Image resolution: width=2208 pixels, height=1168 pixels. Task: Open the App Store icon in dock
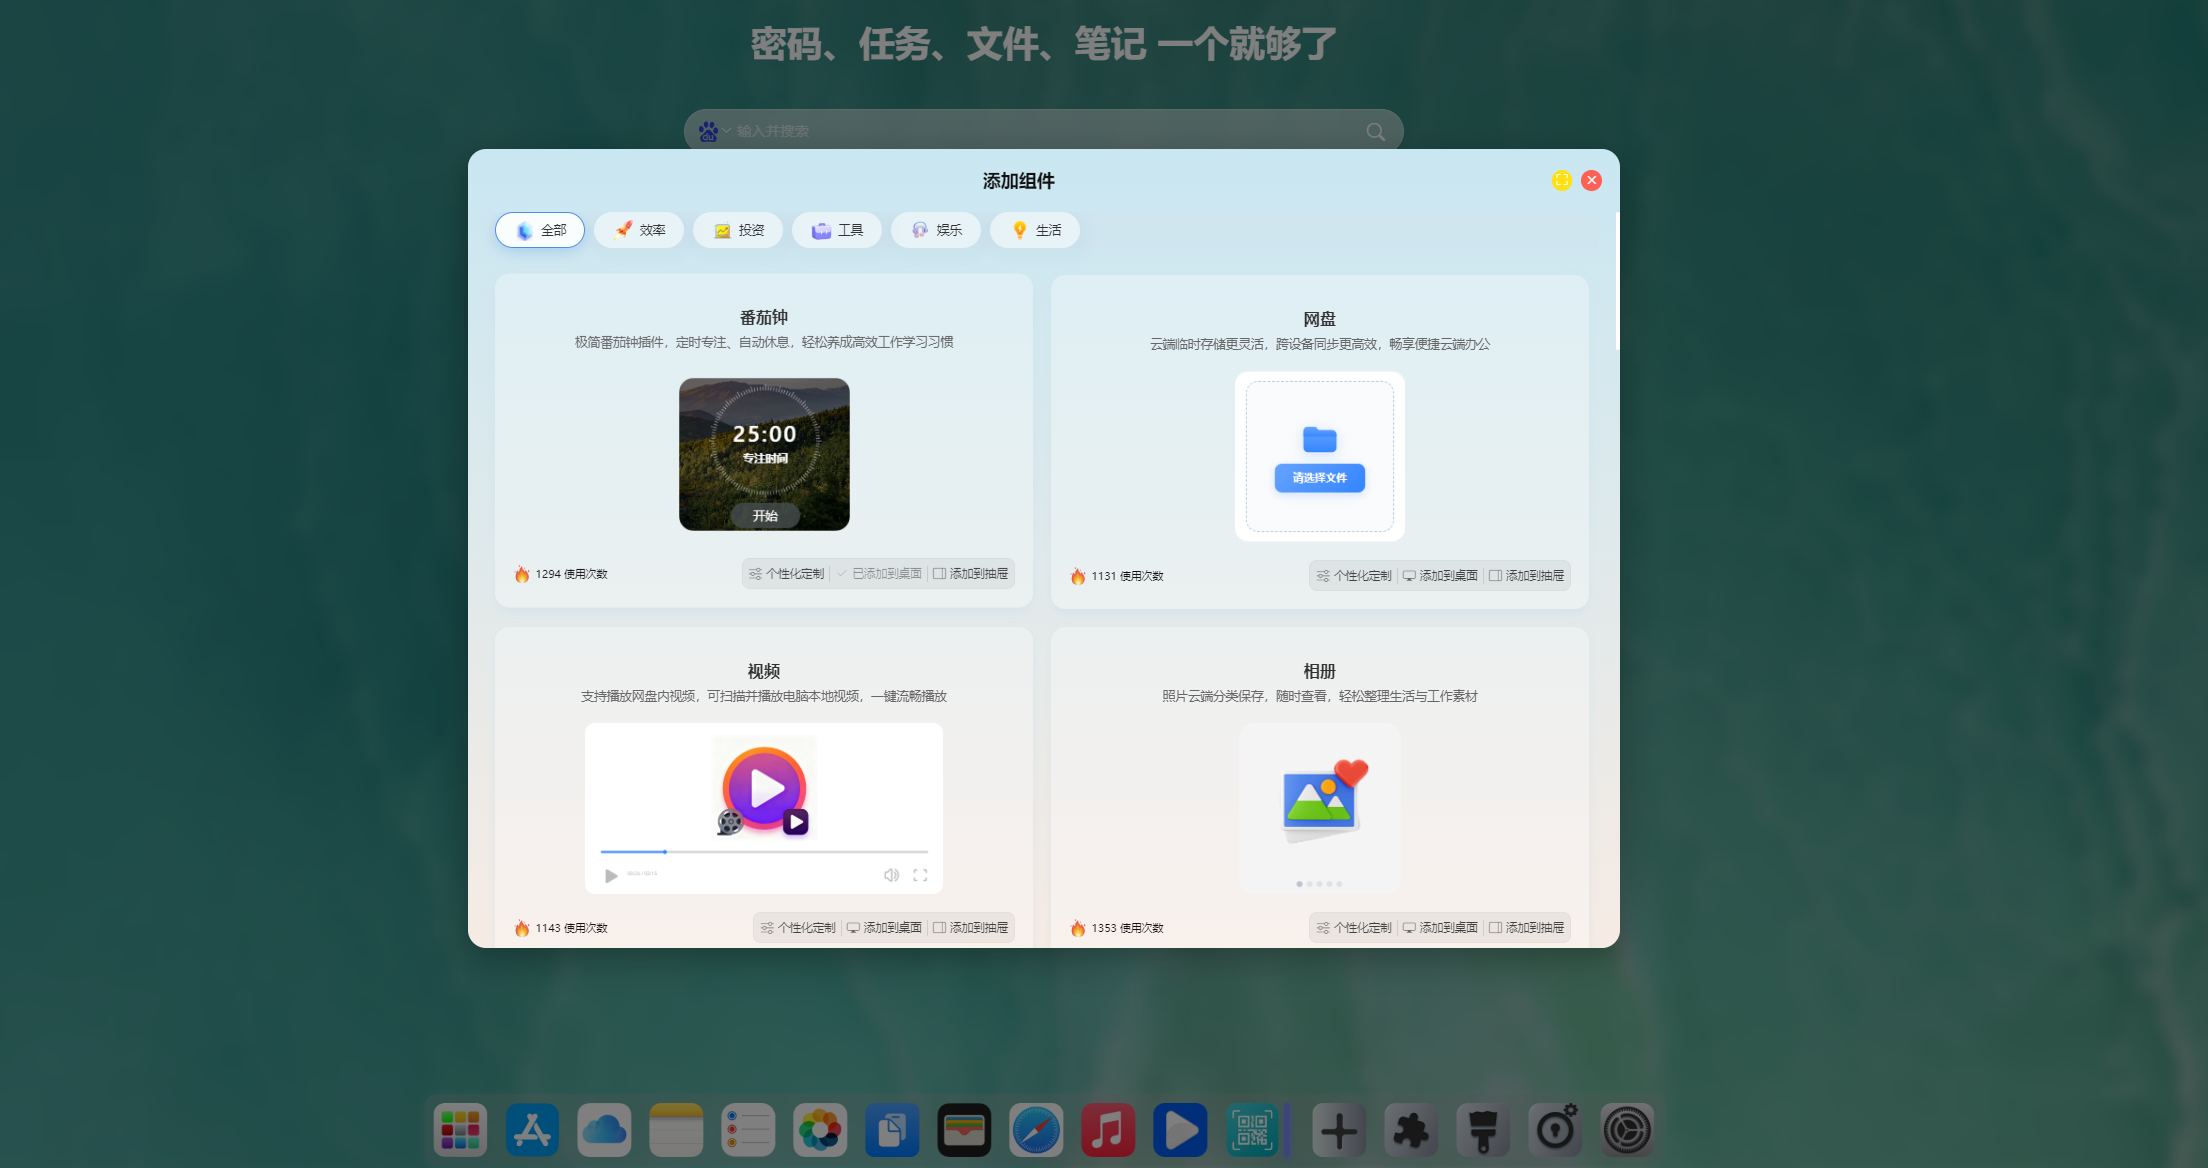pyautogui.click(x=533, y=1130)
